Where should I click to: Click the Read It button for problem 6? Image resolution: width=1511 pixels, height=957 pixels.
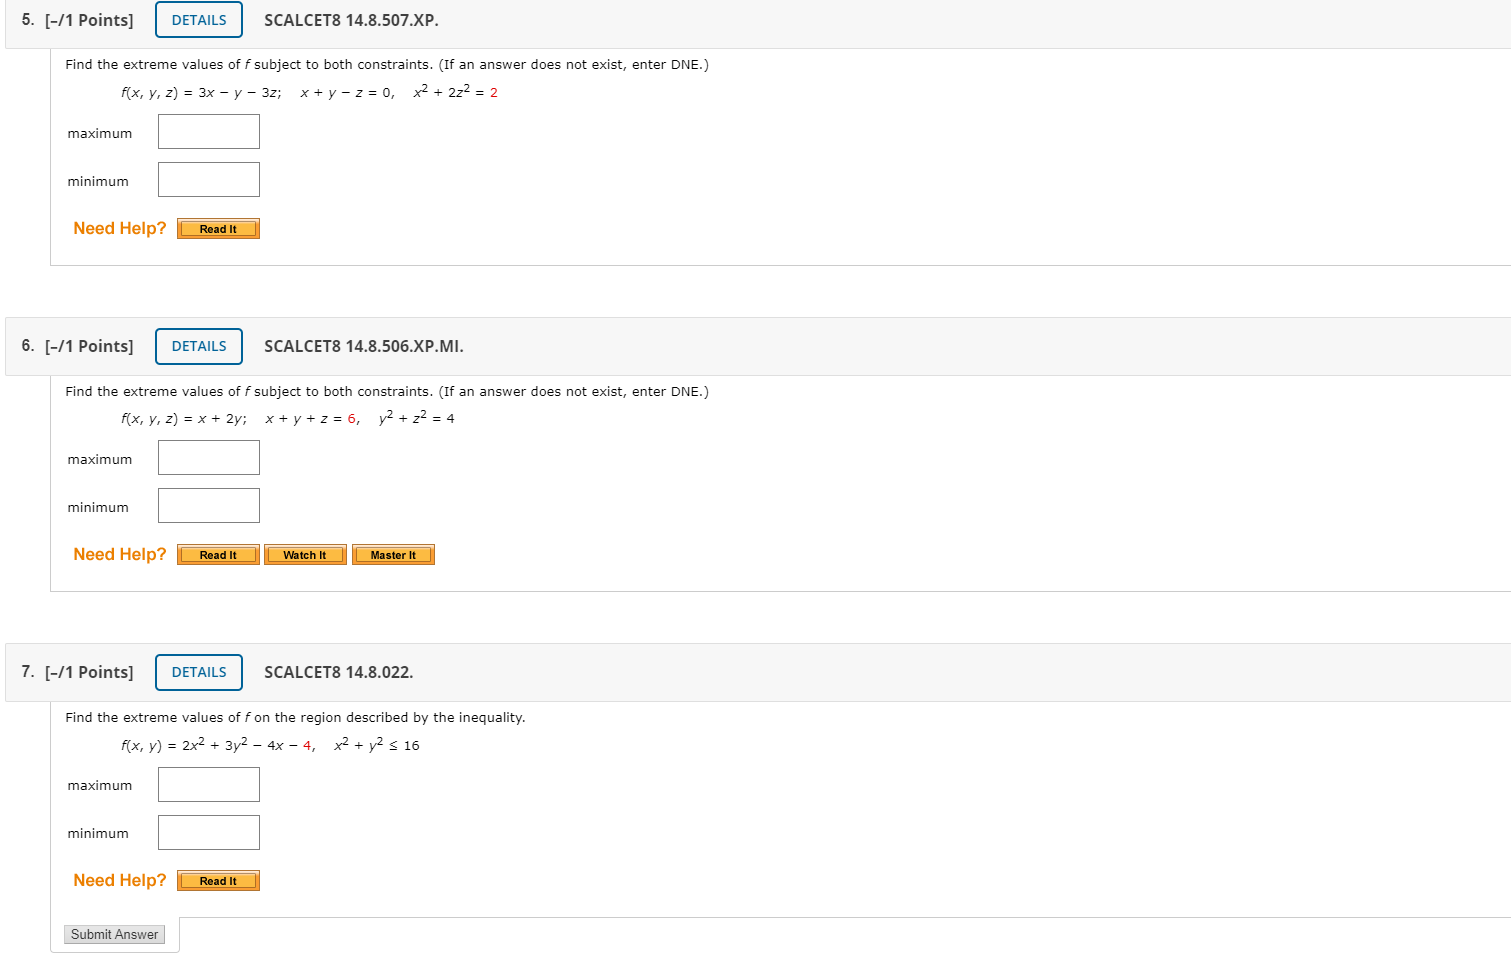[217, 554]
